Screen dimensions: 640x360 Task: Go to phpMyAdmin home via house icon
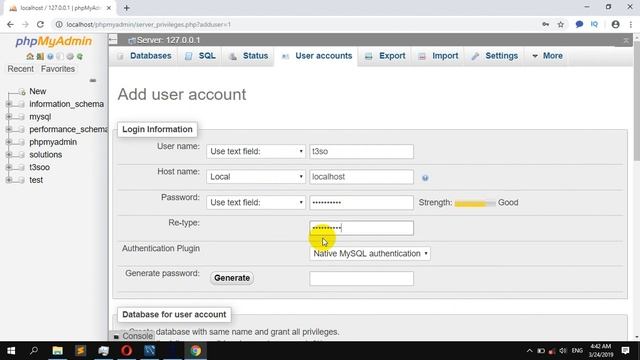coord(30,56)
